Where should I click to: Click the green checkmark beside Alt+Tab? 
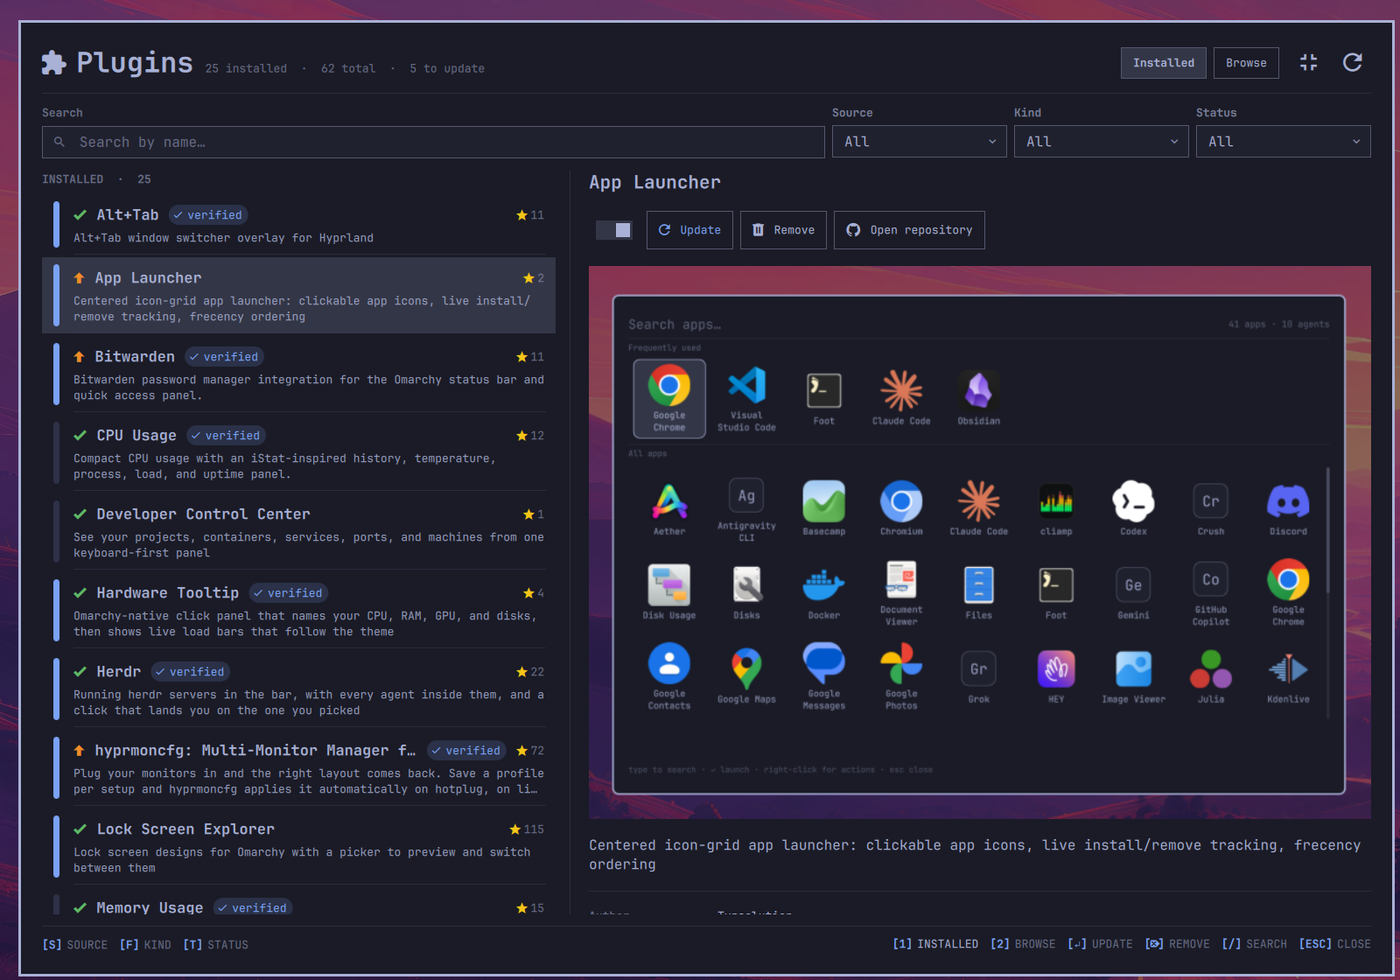[80, 215]
